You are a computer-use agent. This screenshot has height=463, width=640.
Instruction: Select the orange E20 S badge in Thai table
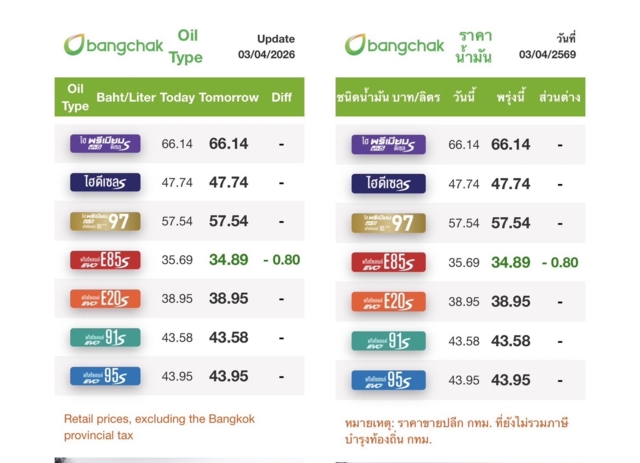(388, 302)
